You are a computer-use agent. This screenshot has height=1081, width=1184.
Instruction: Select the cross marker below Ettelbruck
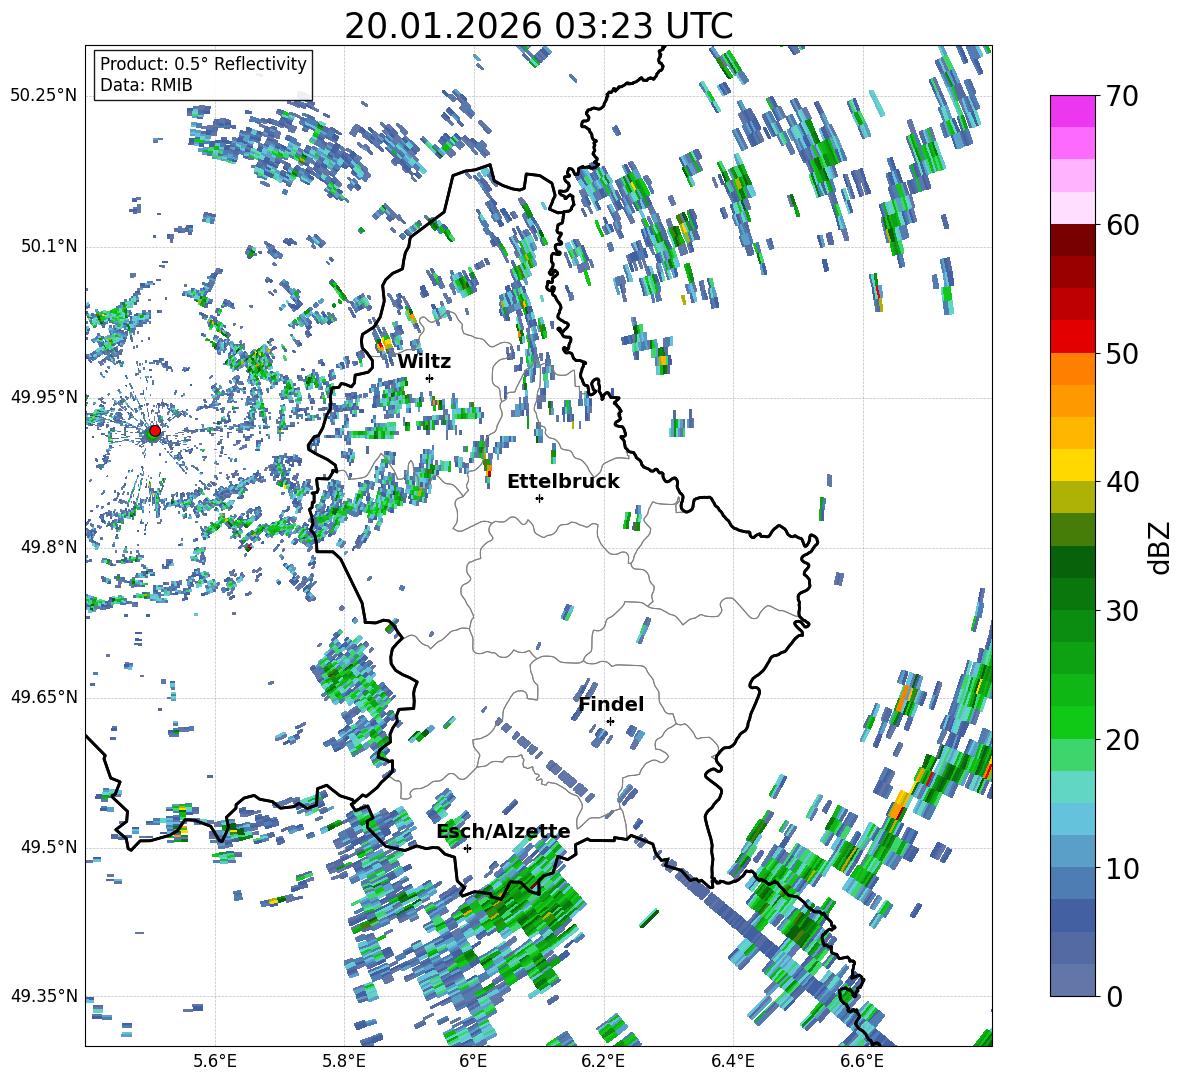click(x=539, y=498)
